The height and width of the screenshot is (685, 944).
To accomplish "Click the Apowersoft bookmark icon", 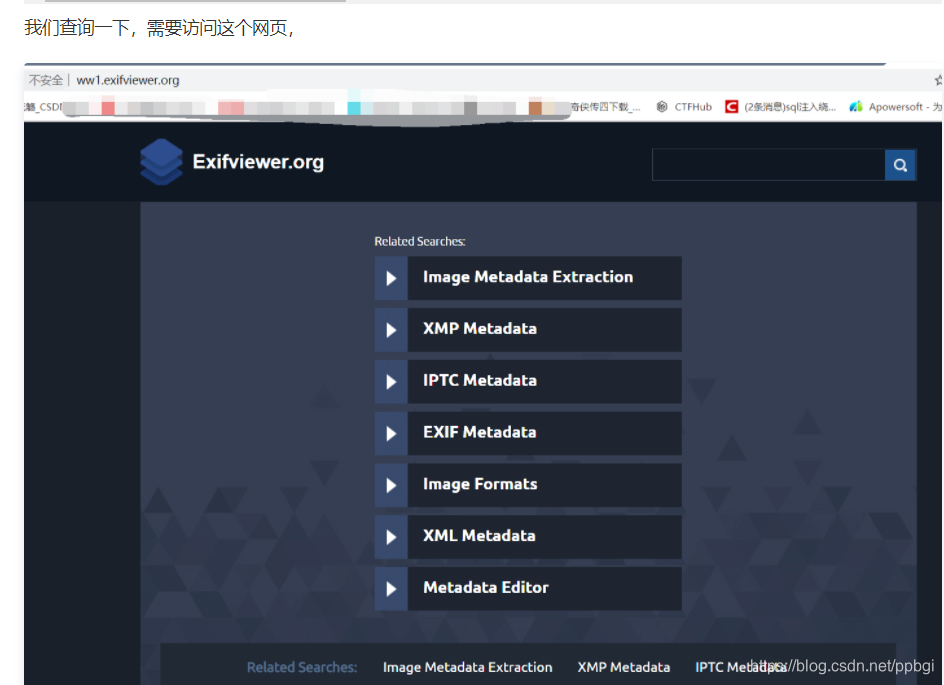I will 856,107.
